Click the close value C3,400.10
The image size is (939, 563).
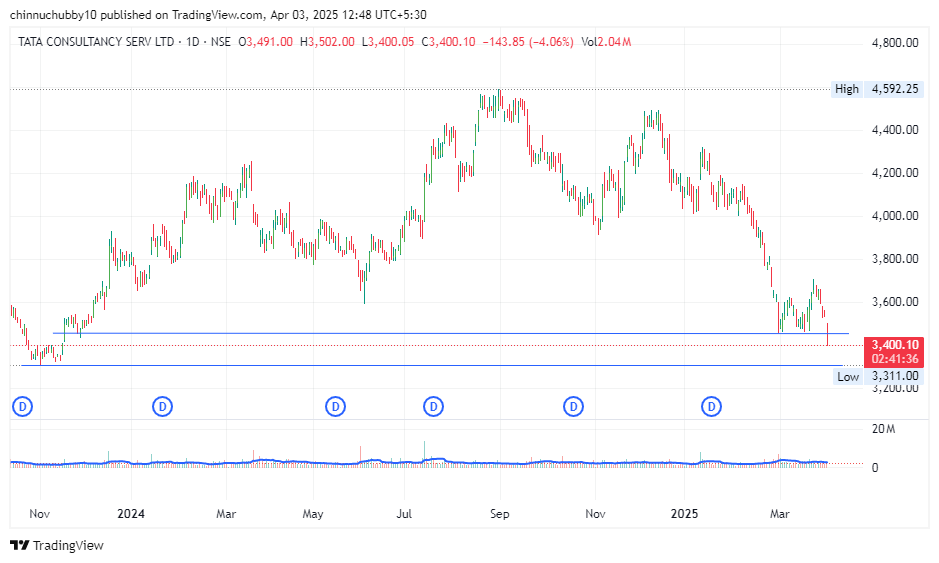click(x=449, y=42)
